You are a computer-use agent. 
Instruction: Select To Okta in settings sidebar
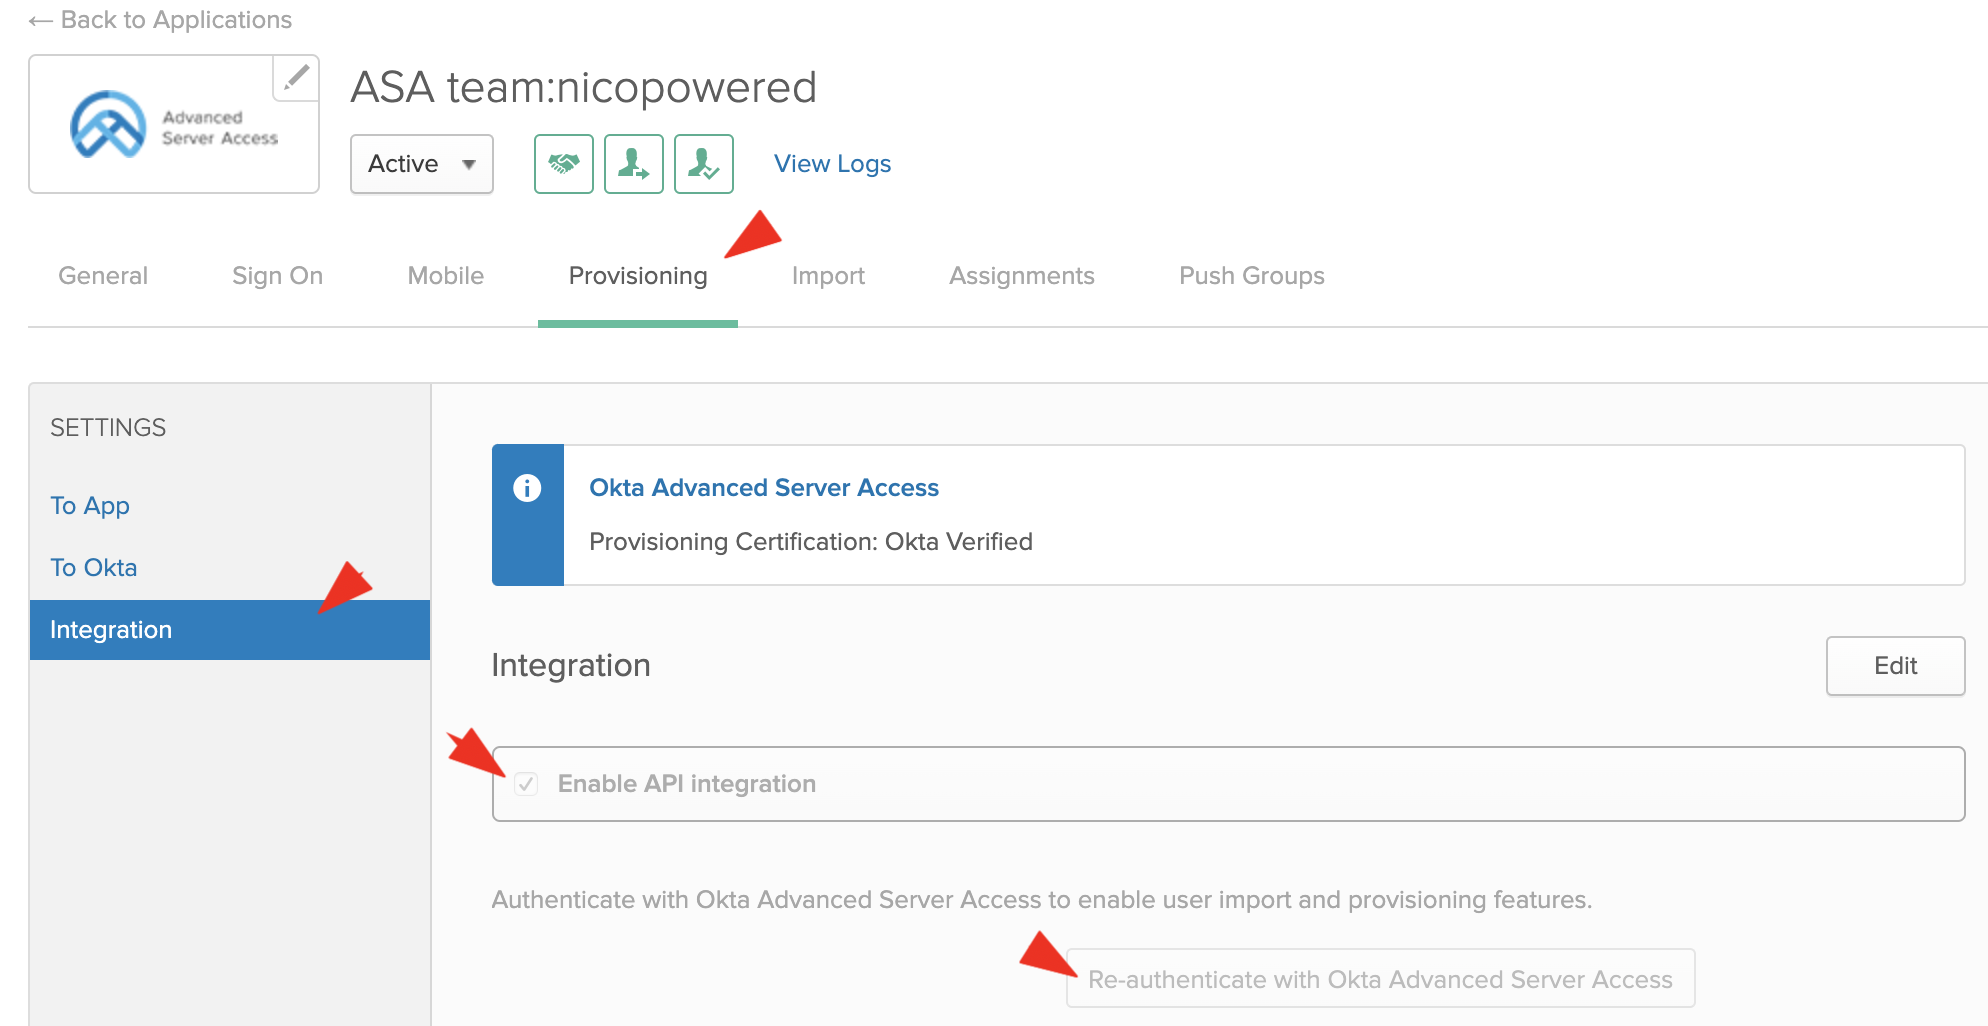pyautogui.click(x=94, y=568)
